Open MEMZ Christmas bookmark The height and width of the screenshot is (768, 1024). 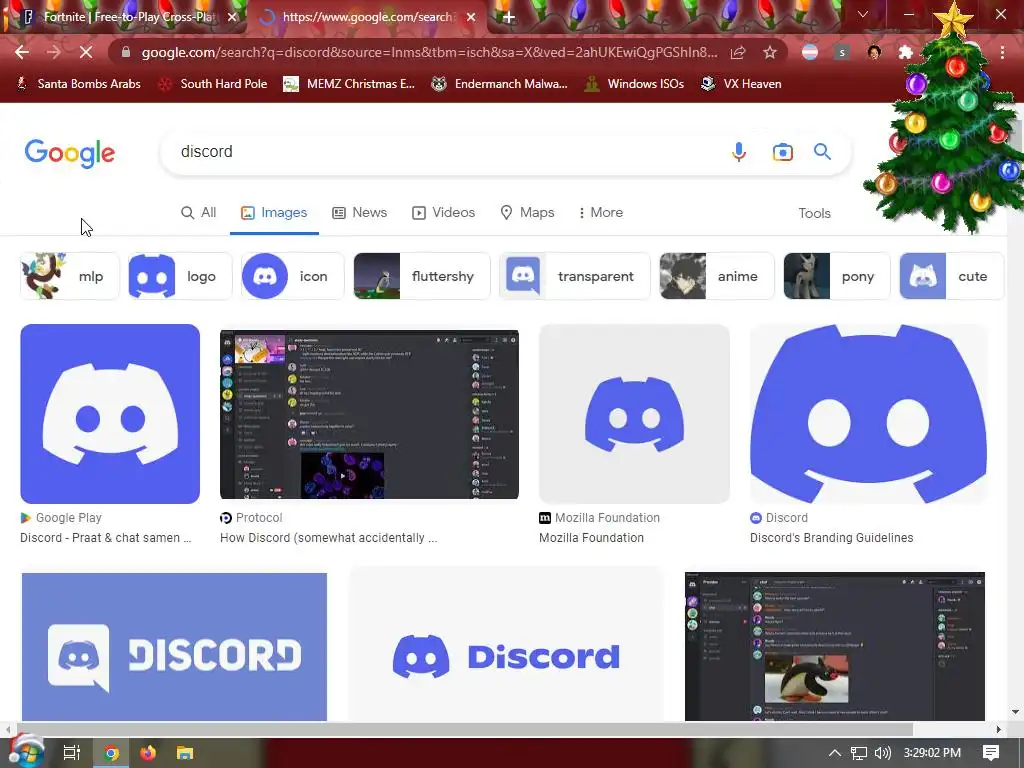pos(349,84)
